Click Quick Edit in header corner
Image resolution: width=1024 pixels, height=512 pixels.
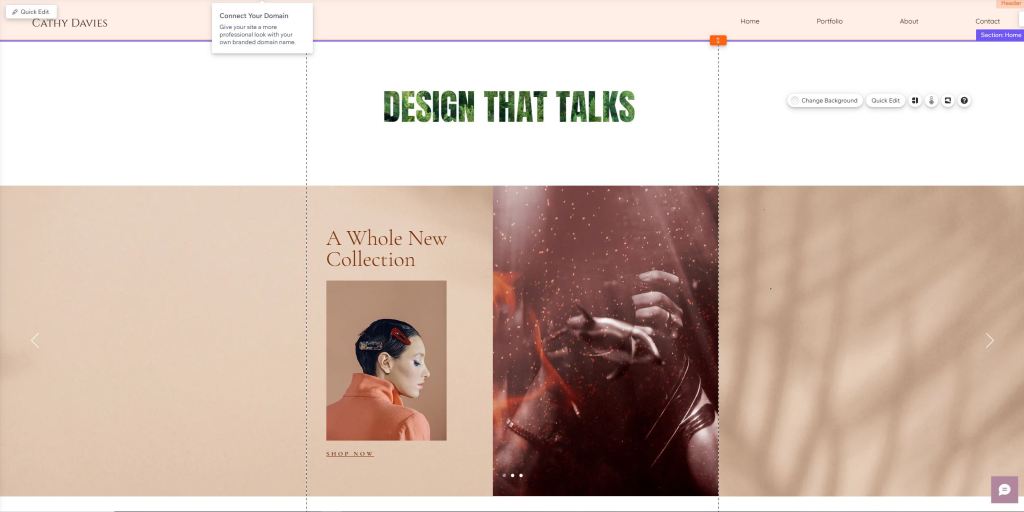point(30,11)
